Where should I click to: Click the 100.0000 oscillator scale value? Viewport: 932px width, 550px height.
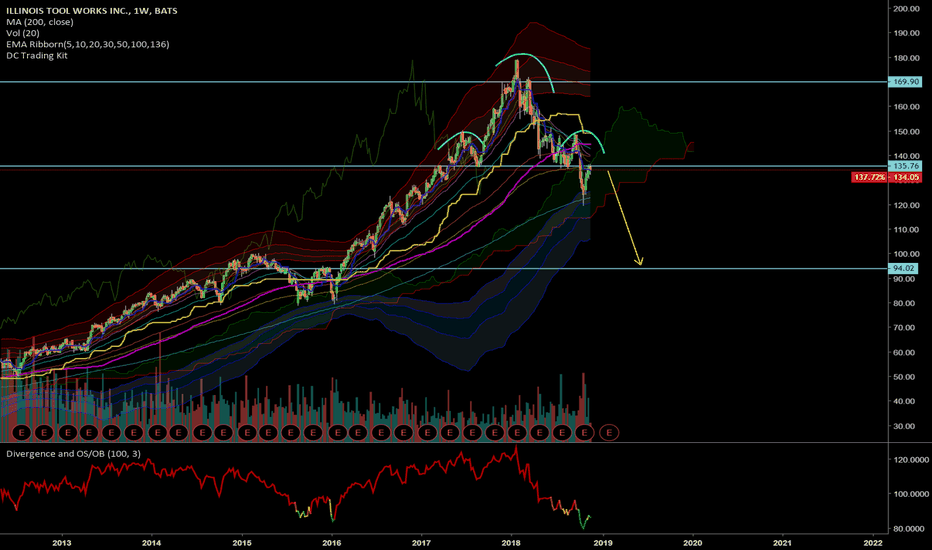click(911, 494)
